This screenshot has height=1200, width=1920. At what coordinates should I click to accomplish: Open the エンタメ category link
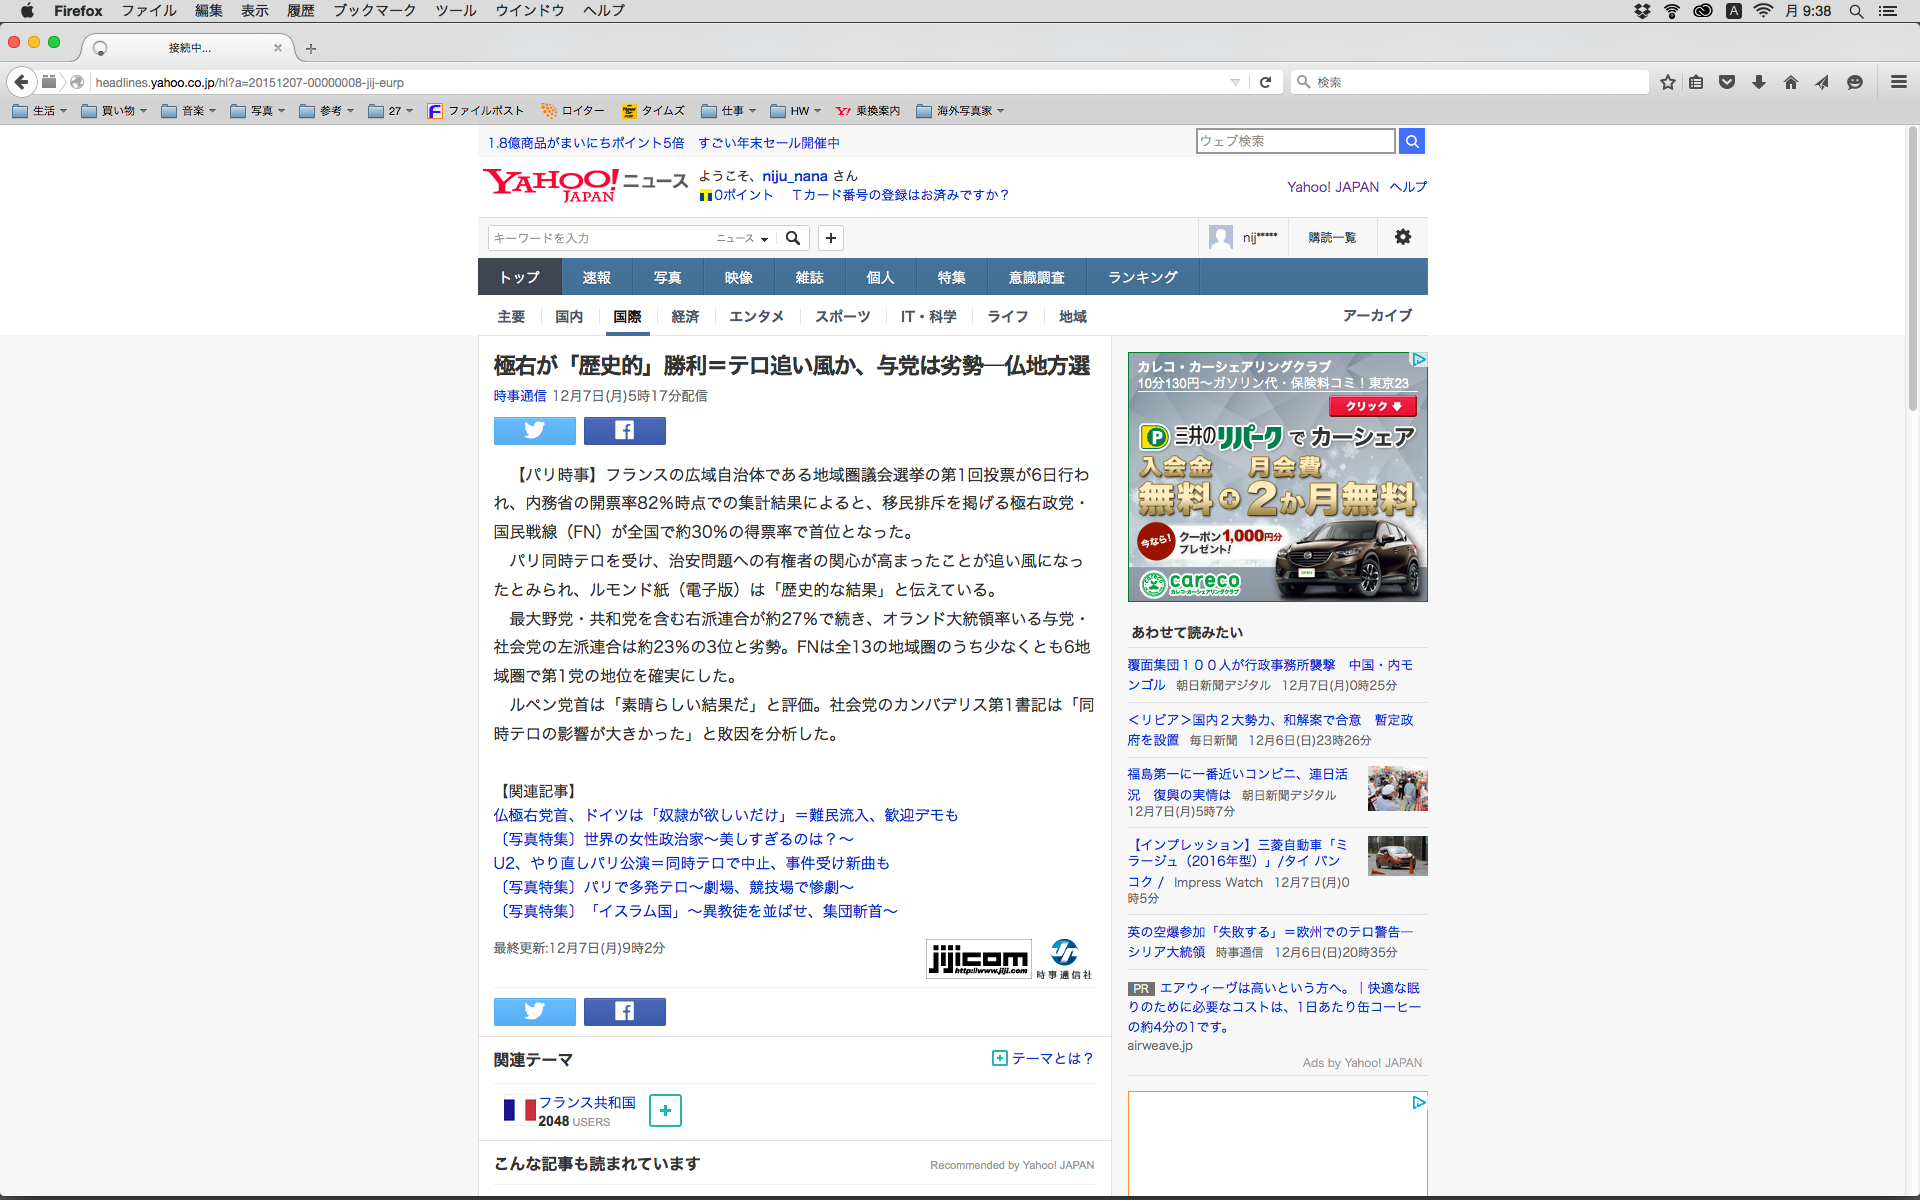click(x=756, y=316)
